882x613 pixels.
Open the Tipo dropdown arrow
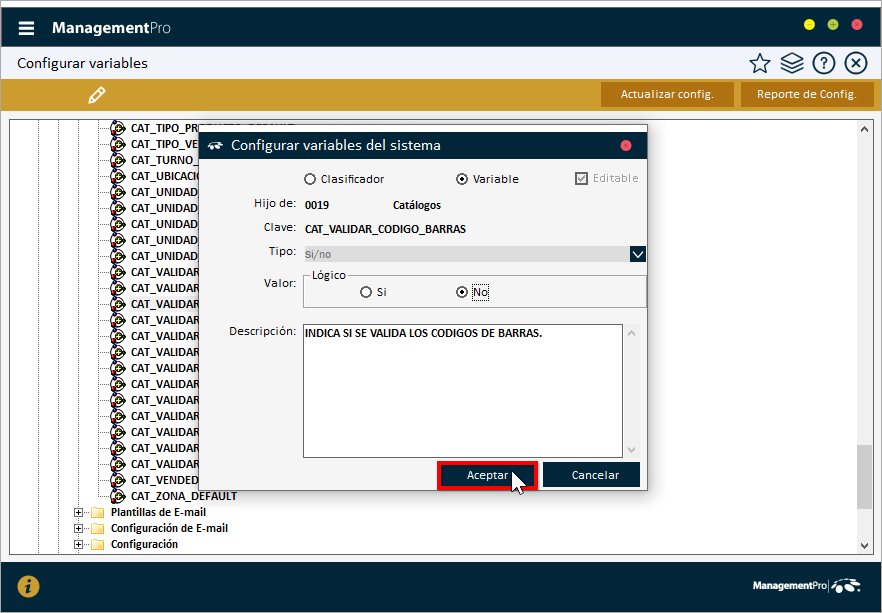point(637,254)
